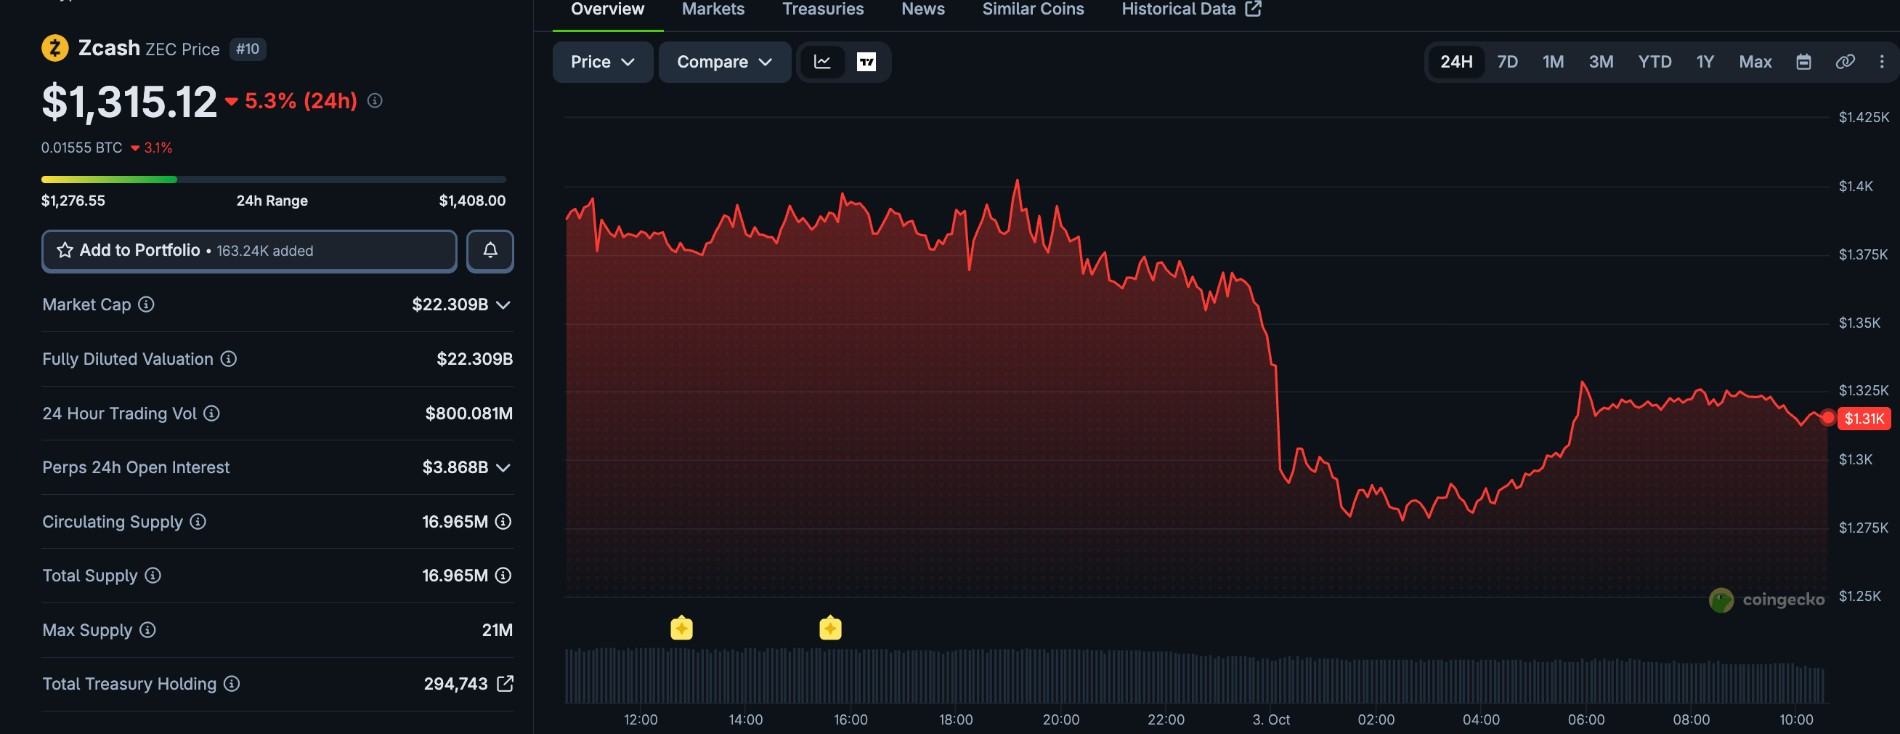Viewport: 1900px width, 734px height.
Task: Click Max Supply info icon
Action: pos(148,630)
